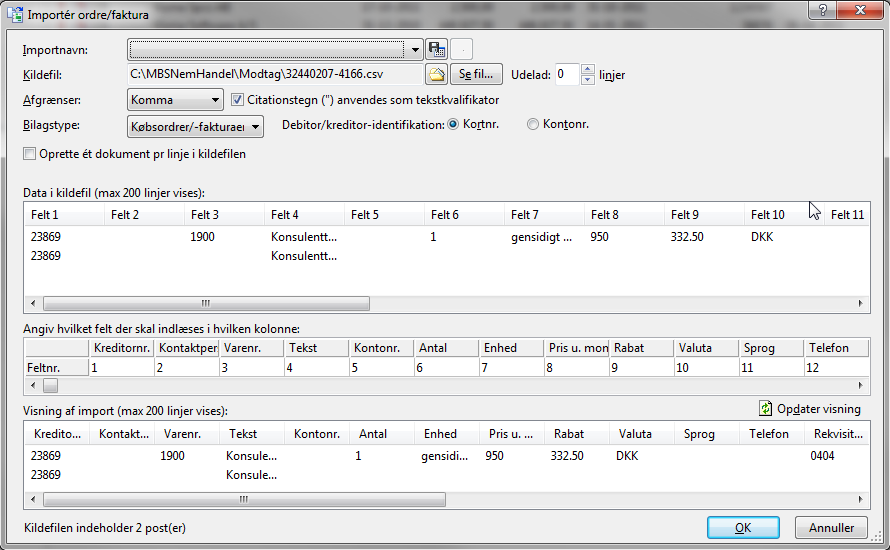Screen dimensions: 890x550
Task: Click the Telefon mapping cell with 12
Action: (x=837, y=368)
